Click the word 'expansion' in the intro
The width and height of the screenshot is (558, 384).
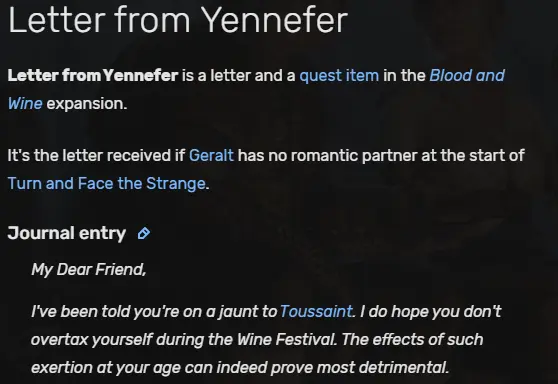point(86,104)
